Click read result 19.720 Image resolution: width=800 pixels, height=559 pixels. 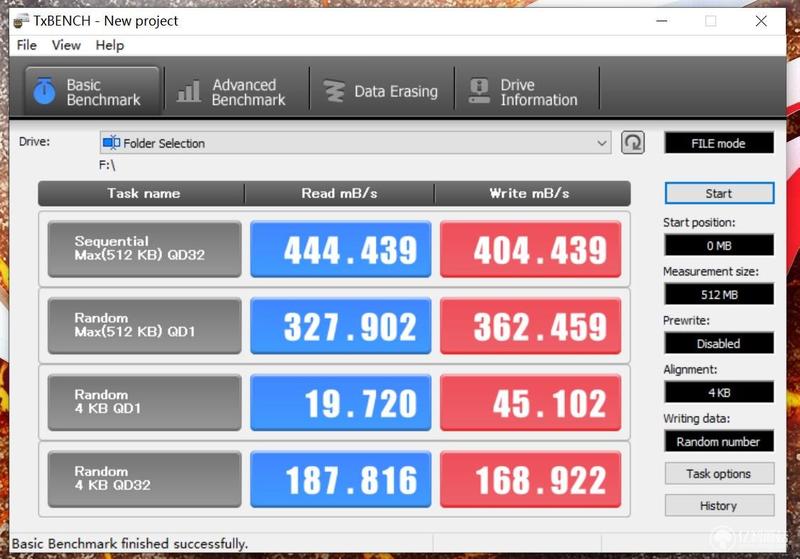click(x=341, y=402)
